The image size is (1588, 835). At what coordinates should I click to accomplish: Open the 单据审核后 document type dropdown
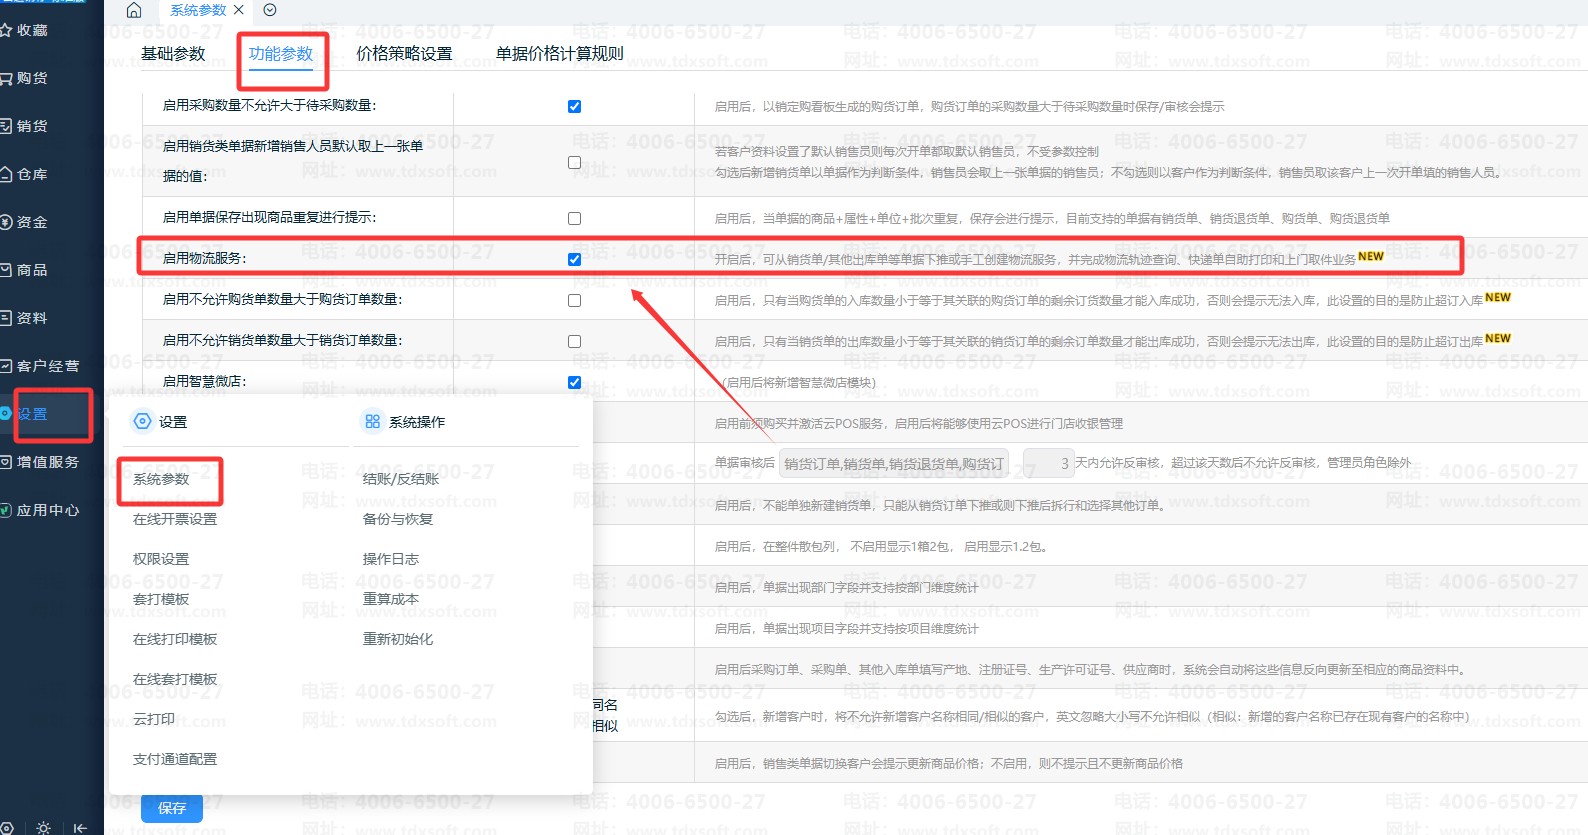(x=893, y=464)
